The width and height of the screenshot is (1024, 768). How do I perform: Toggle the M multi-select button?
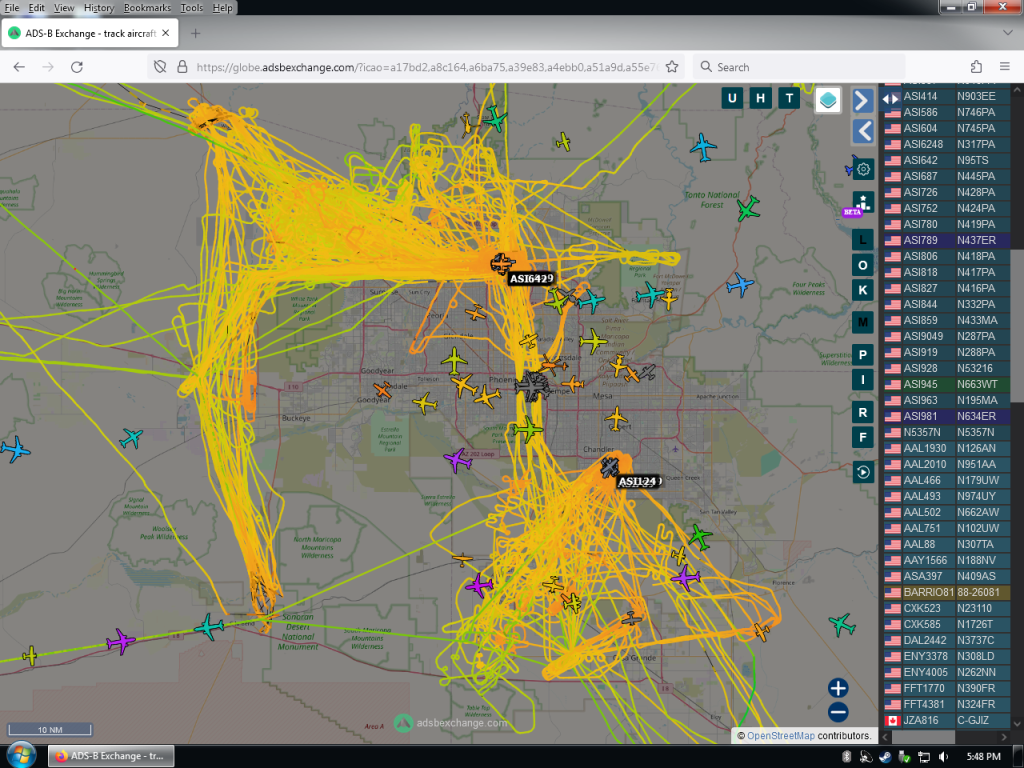pos(863,323)
